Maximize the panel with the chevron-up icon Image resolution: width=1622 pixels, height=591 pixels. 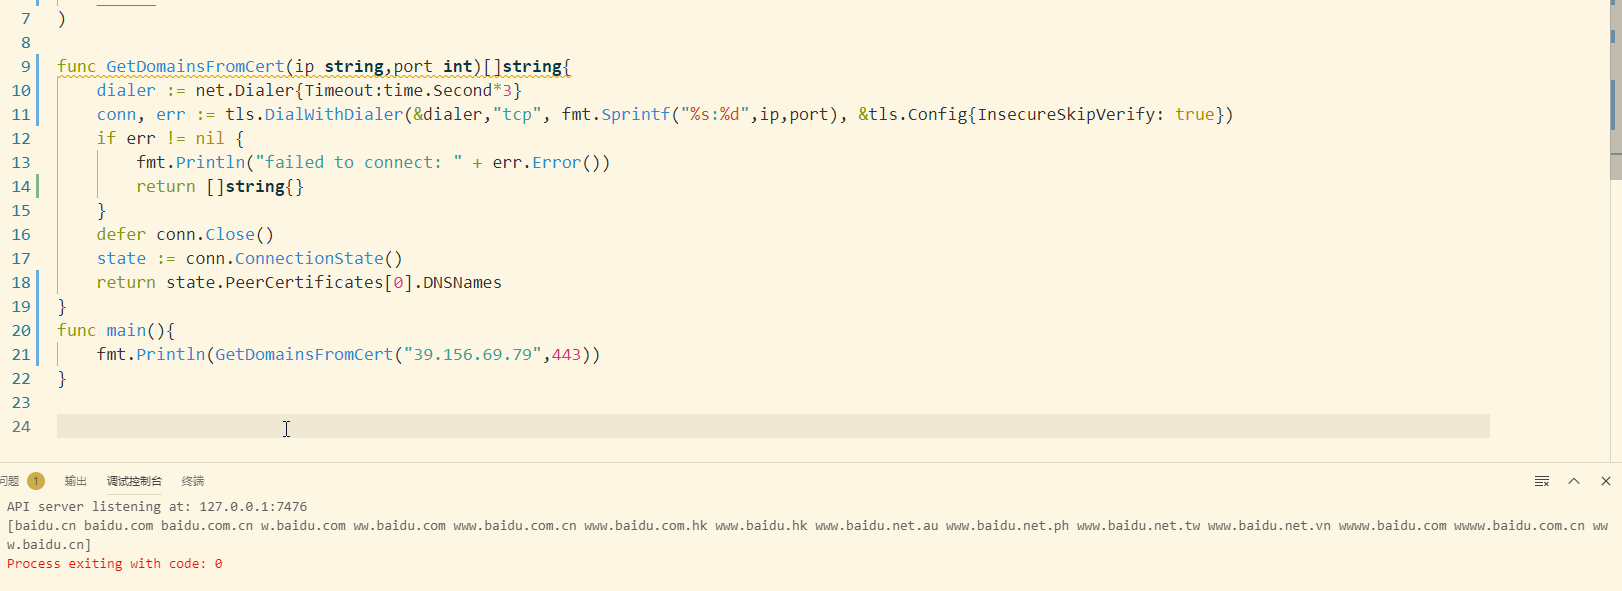click(1574, 481)
